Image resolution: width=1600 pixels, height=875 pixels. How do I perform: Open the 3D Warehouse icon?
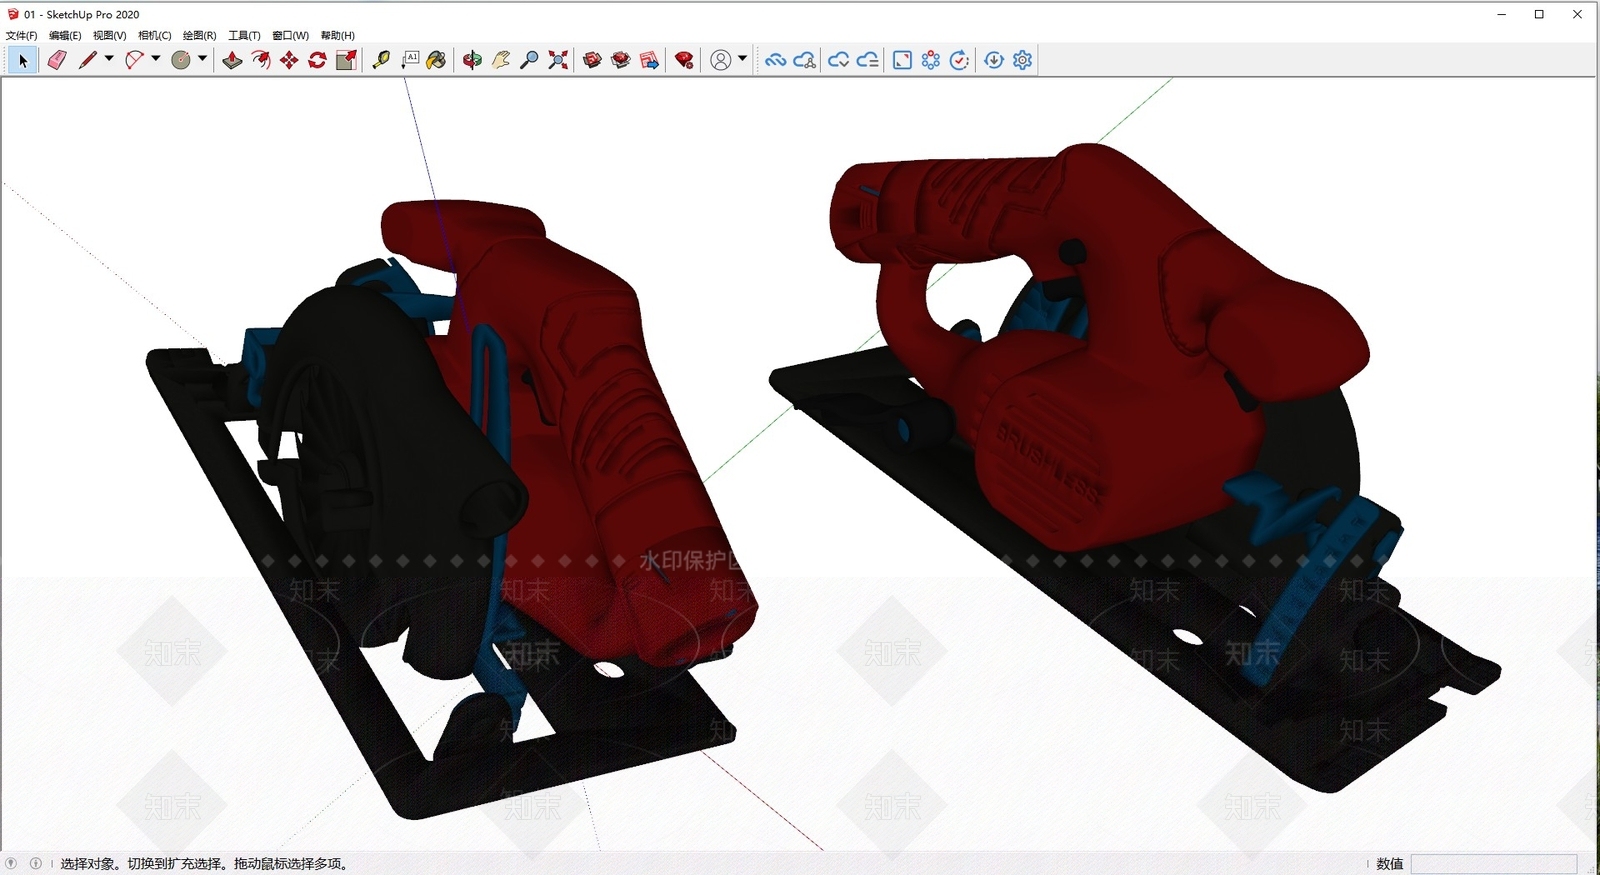(592, 60)
